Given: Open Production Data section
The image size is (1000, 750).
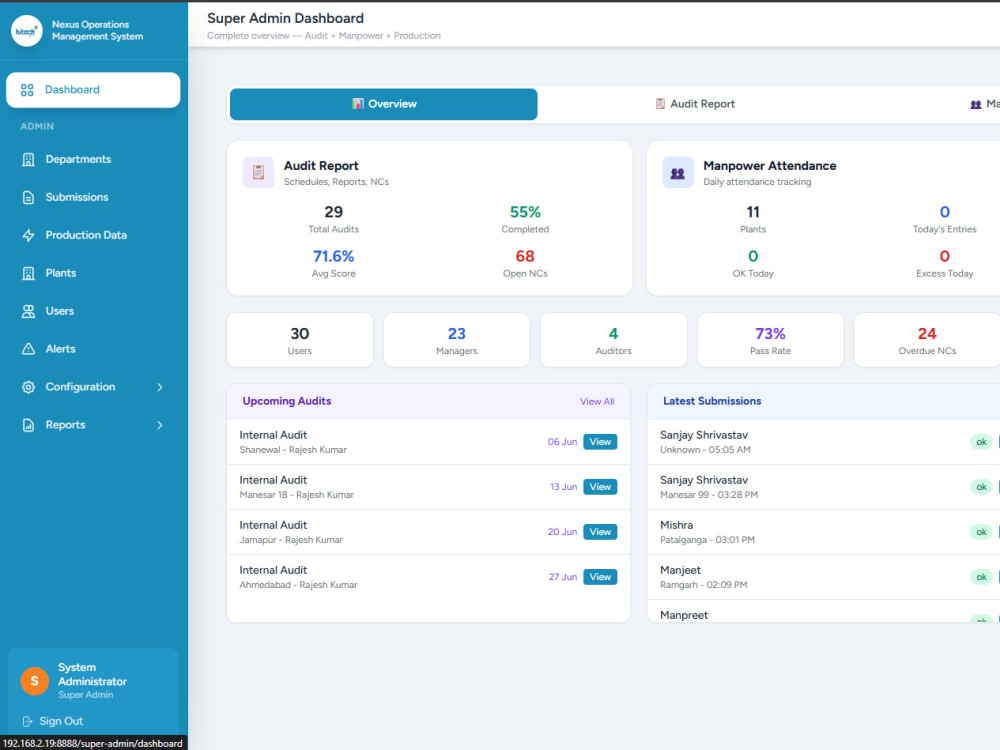Looking at the screenshot, I should (x=93, y=235).
